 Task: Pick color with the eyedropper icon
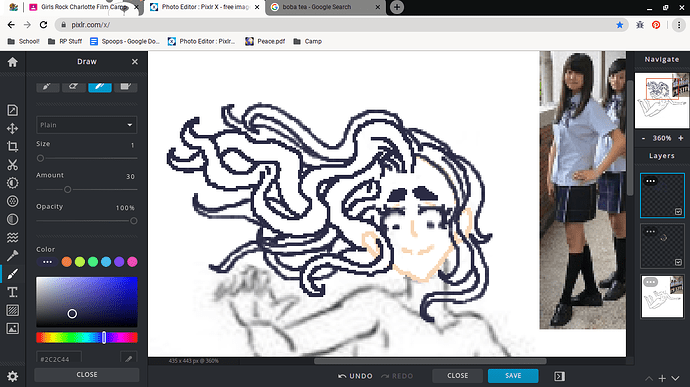[128, 359]
